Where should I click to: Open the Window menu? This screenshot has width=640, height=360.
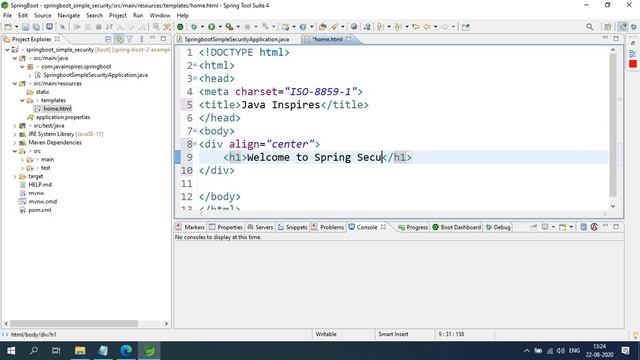[x=160, y=15]
